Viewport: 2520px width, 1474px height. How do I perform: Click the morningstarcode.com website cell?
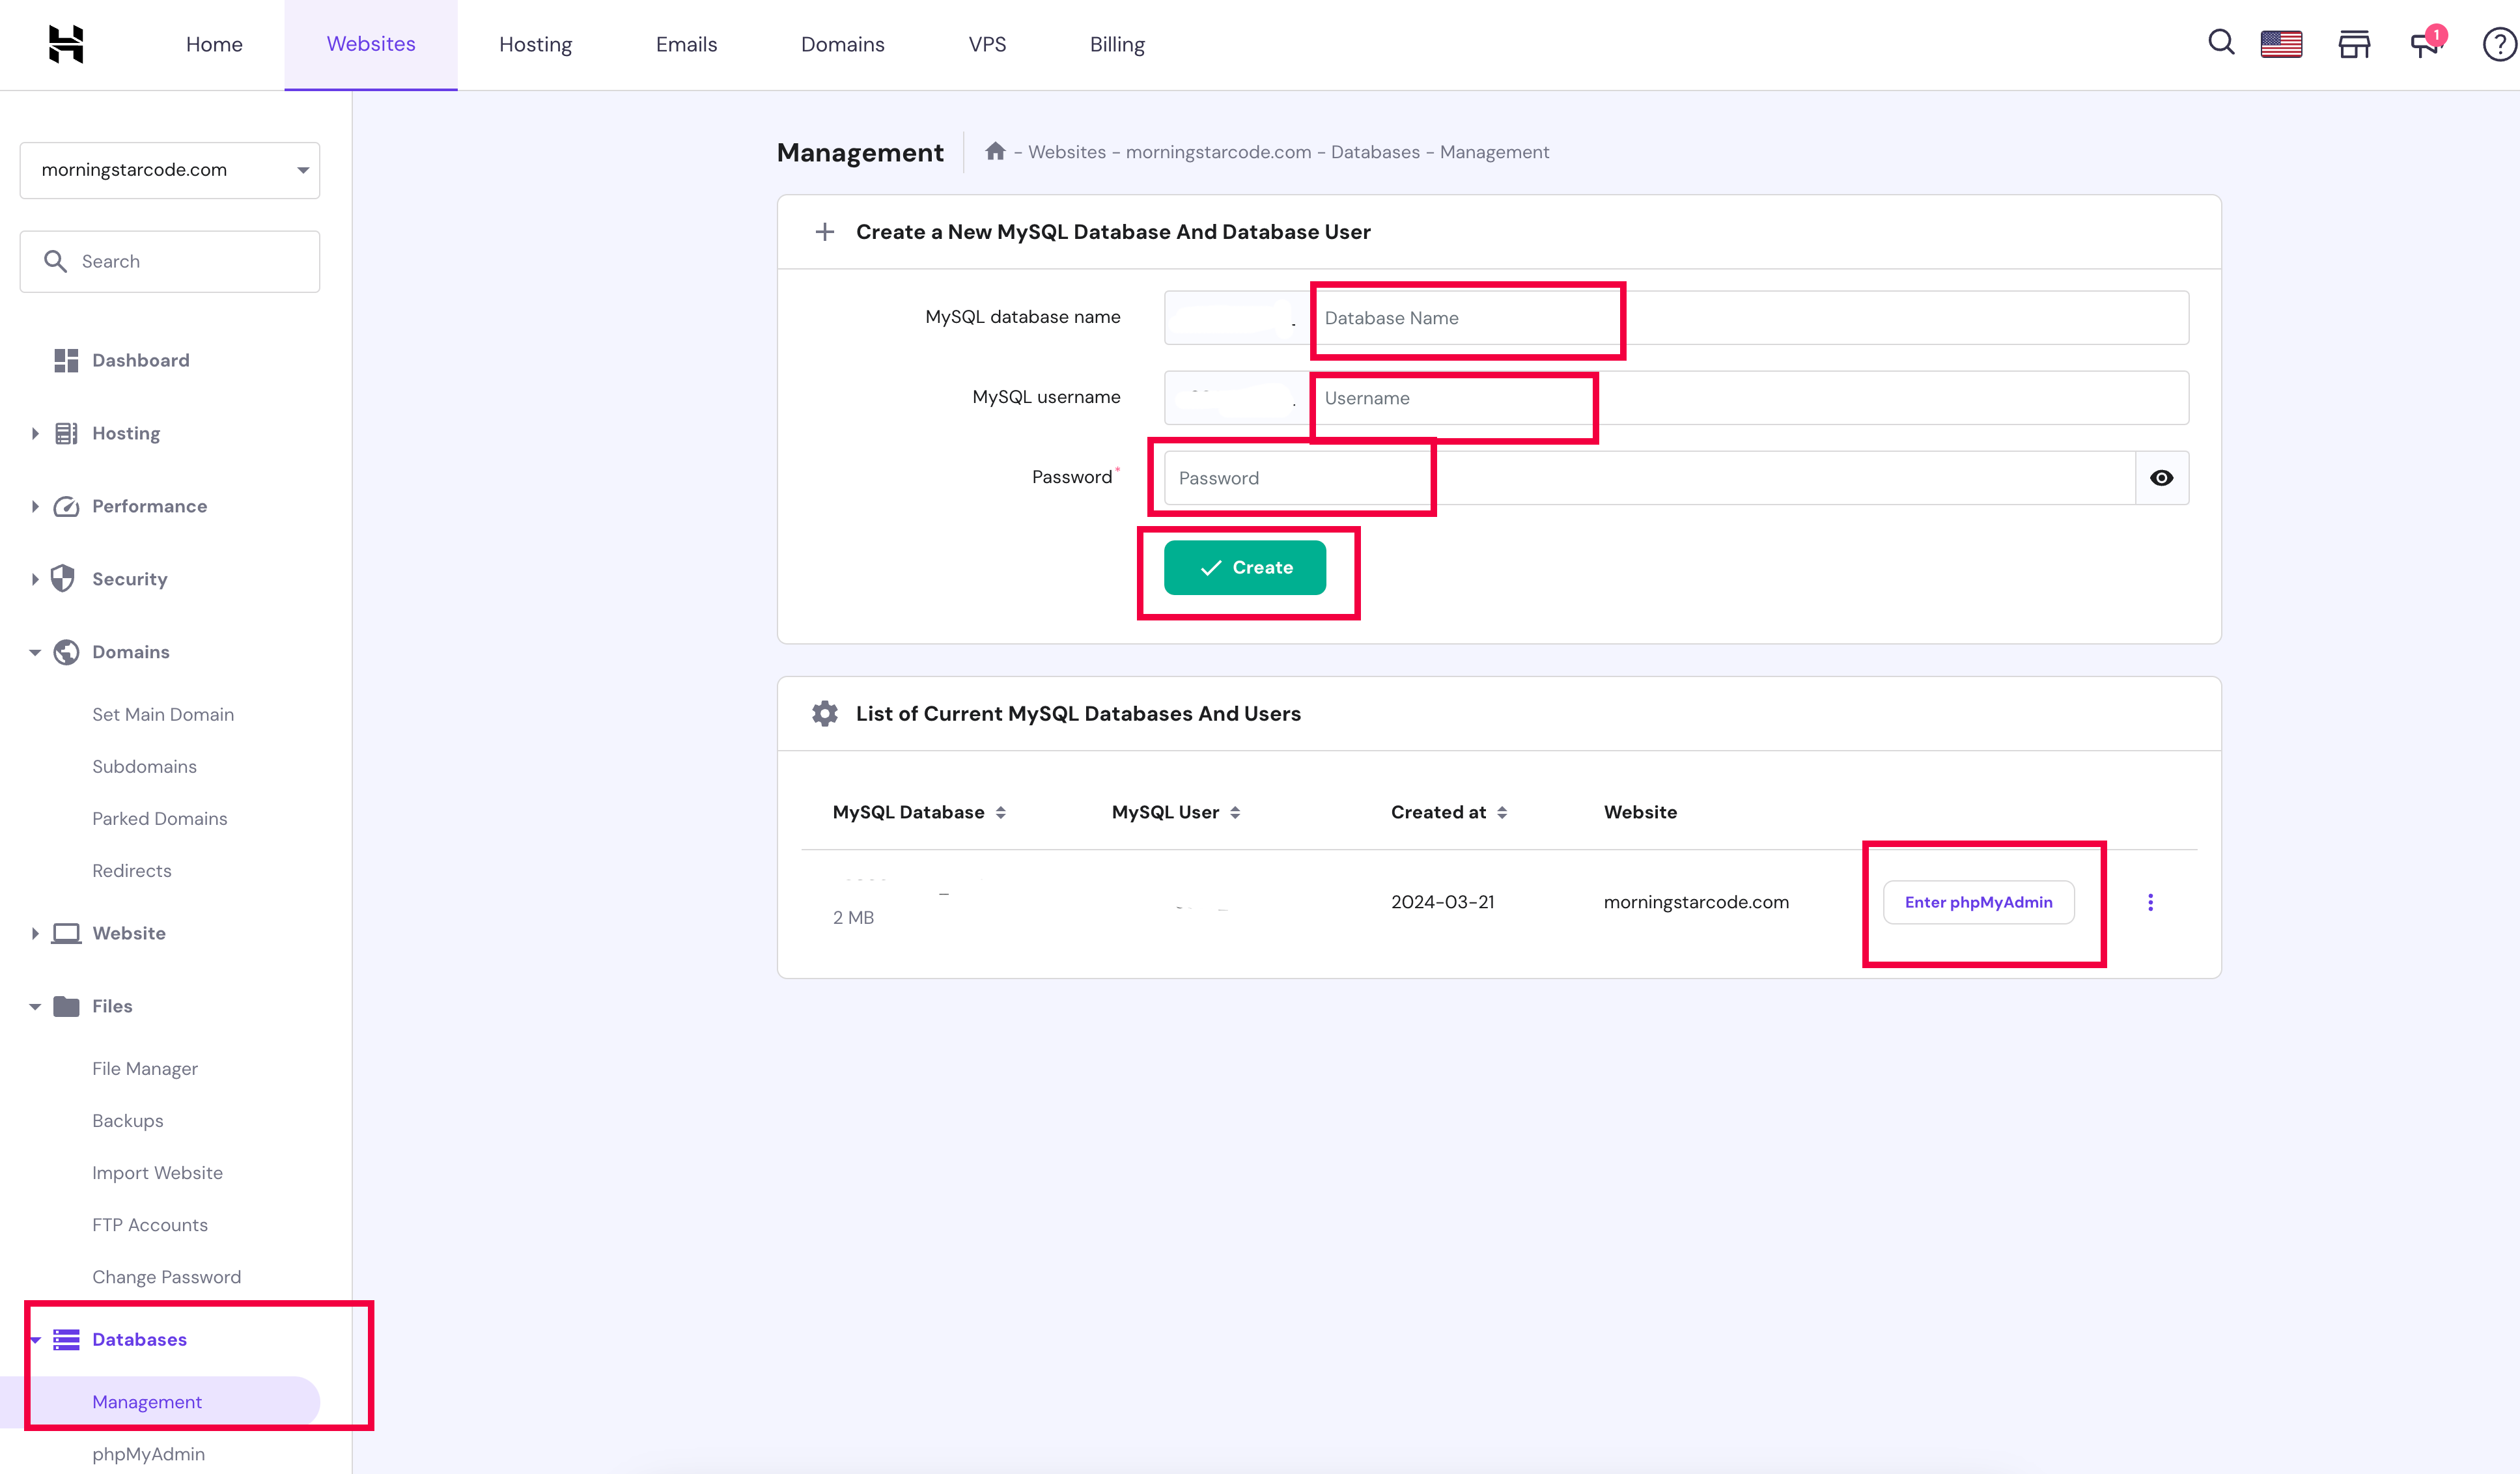coord(1696,902)
